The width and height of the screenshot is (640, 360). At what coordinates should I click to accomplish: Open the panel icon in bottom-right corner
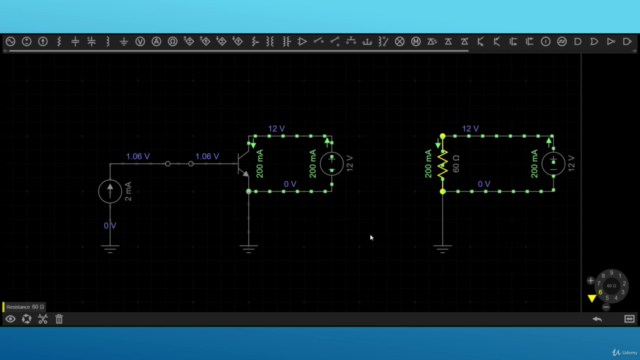629,319
